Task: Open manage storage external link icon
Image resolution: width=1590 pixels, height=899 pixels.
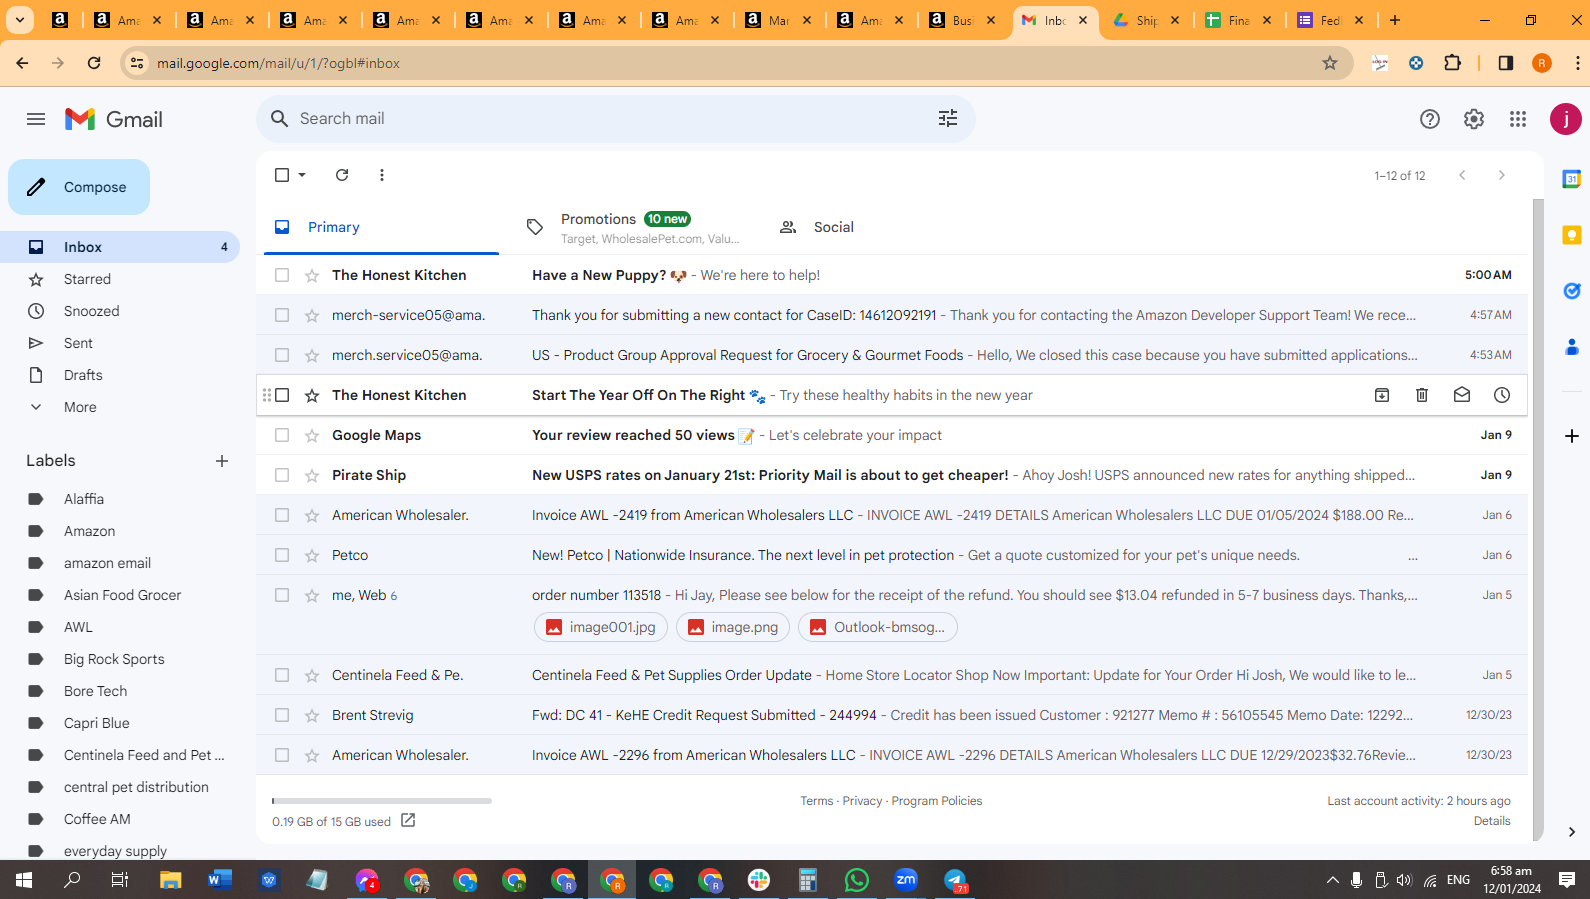Action: pos(408,821)
